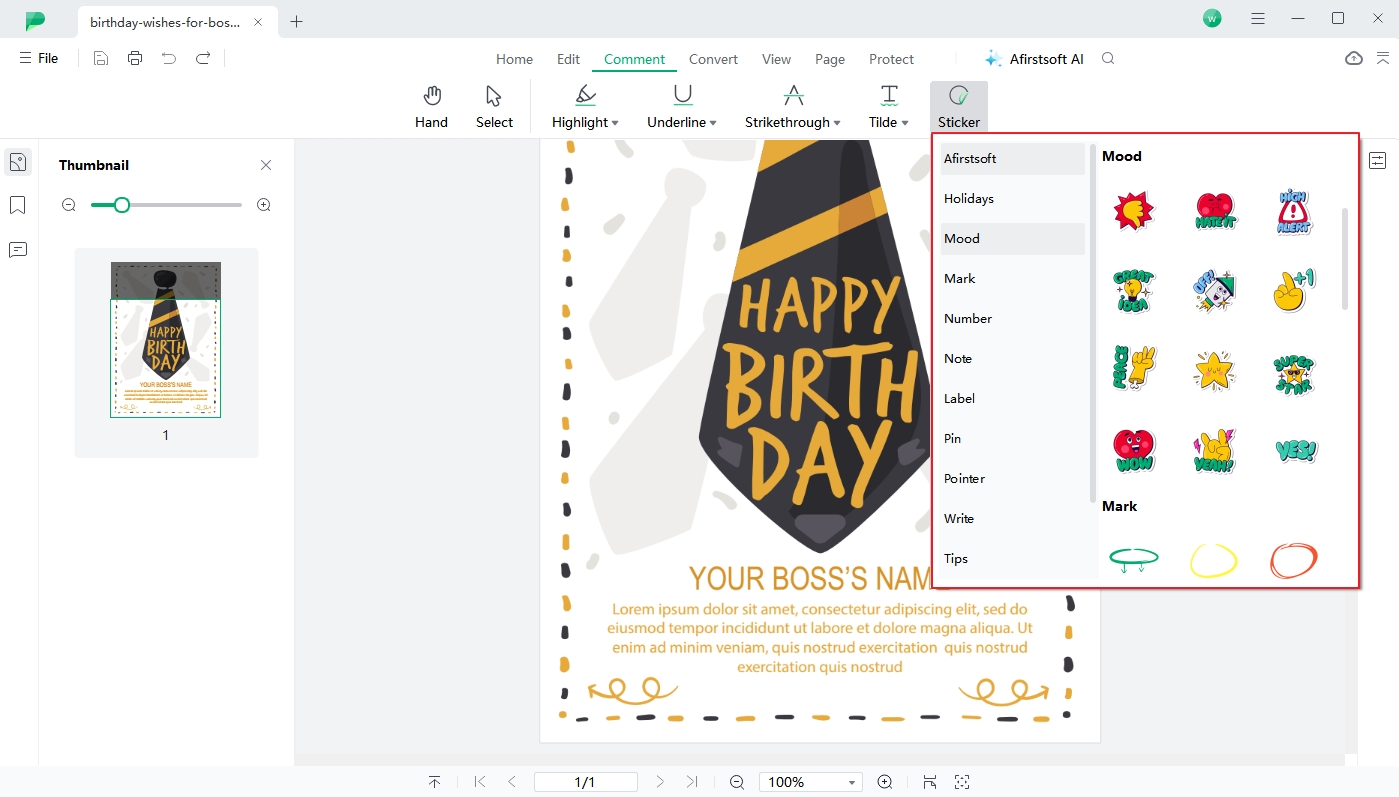1399x797 pixels.
Task: Expand the Strikethrough dropdown arrow
Action: click(x=836, y=123)
